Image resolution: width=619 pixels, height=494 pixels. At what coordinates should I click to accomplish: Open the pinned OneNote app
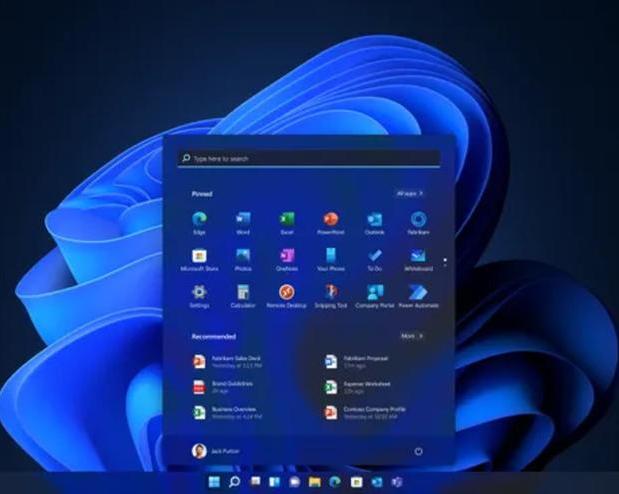pyautogui.click(x=287, y=259)
